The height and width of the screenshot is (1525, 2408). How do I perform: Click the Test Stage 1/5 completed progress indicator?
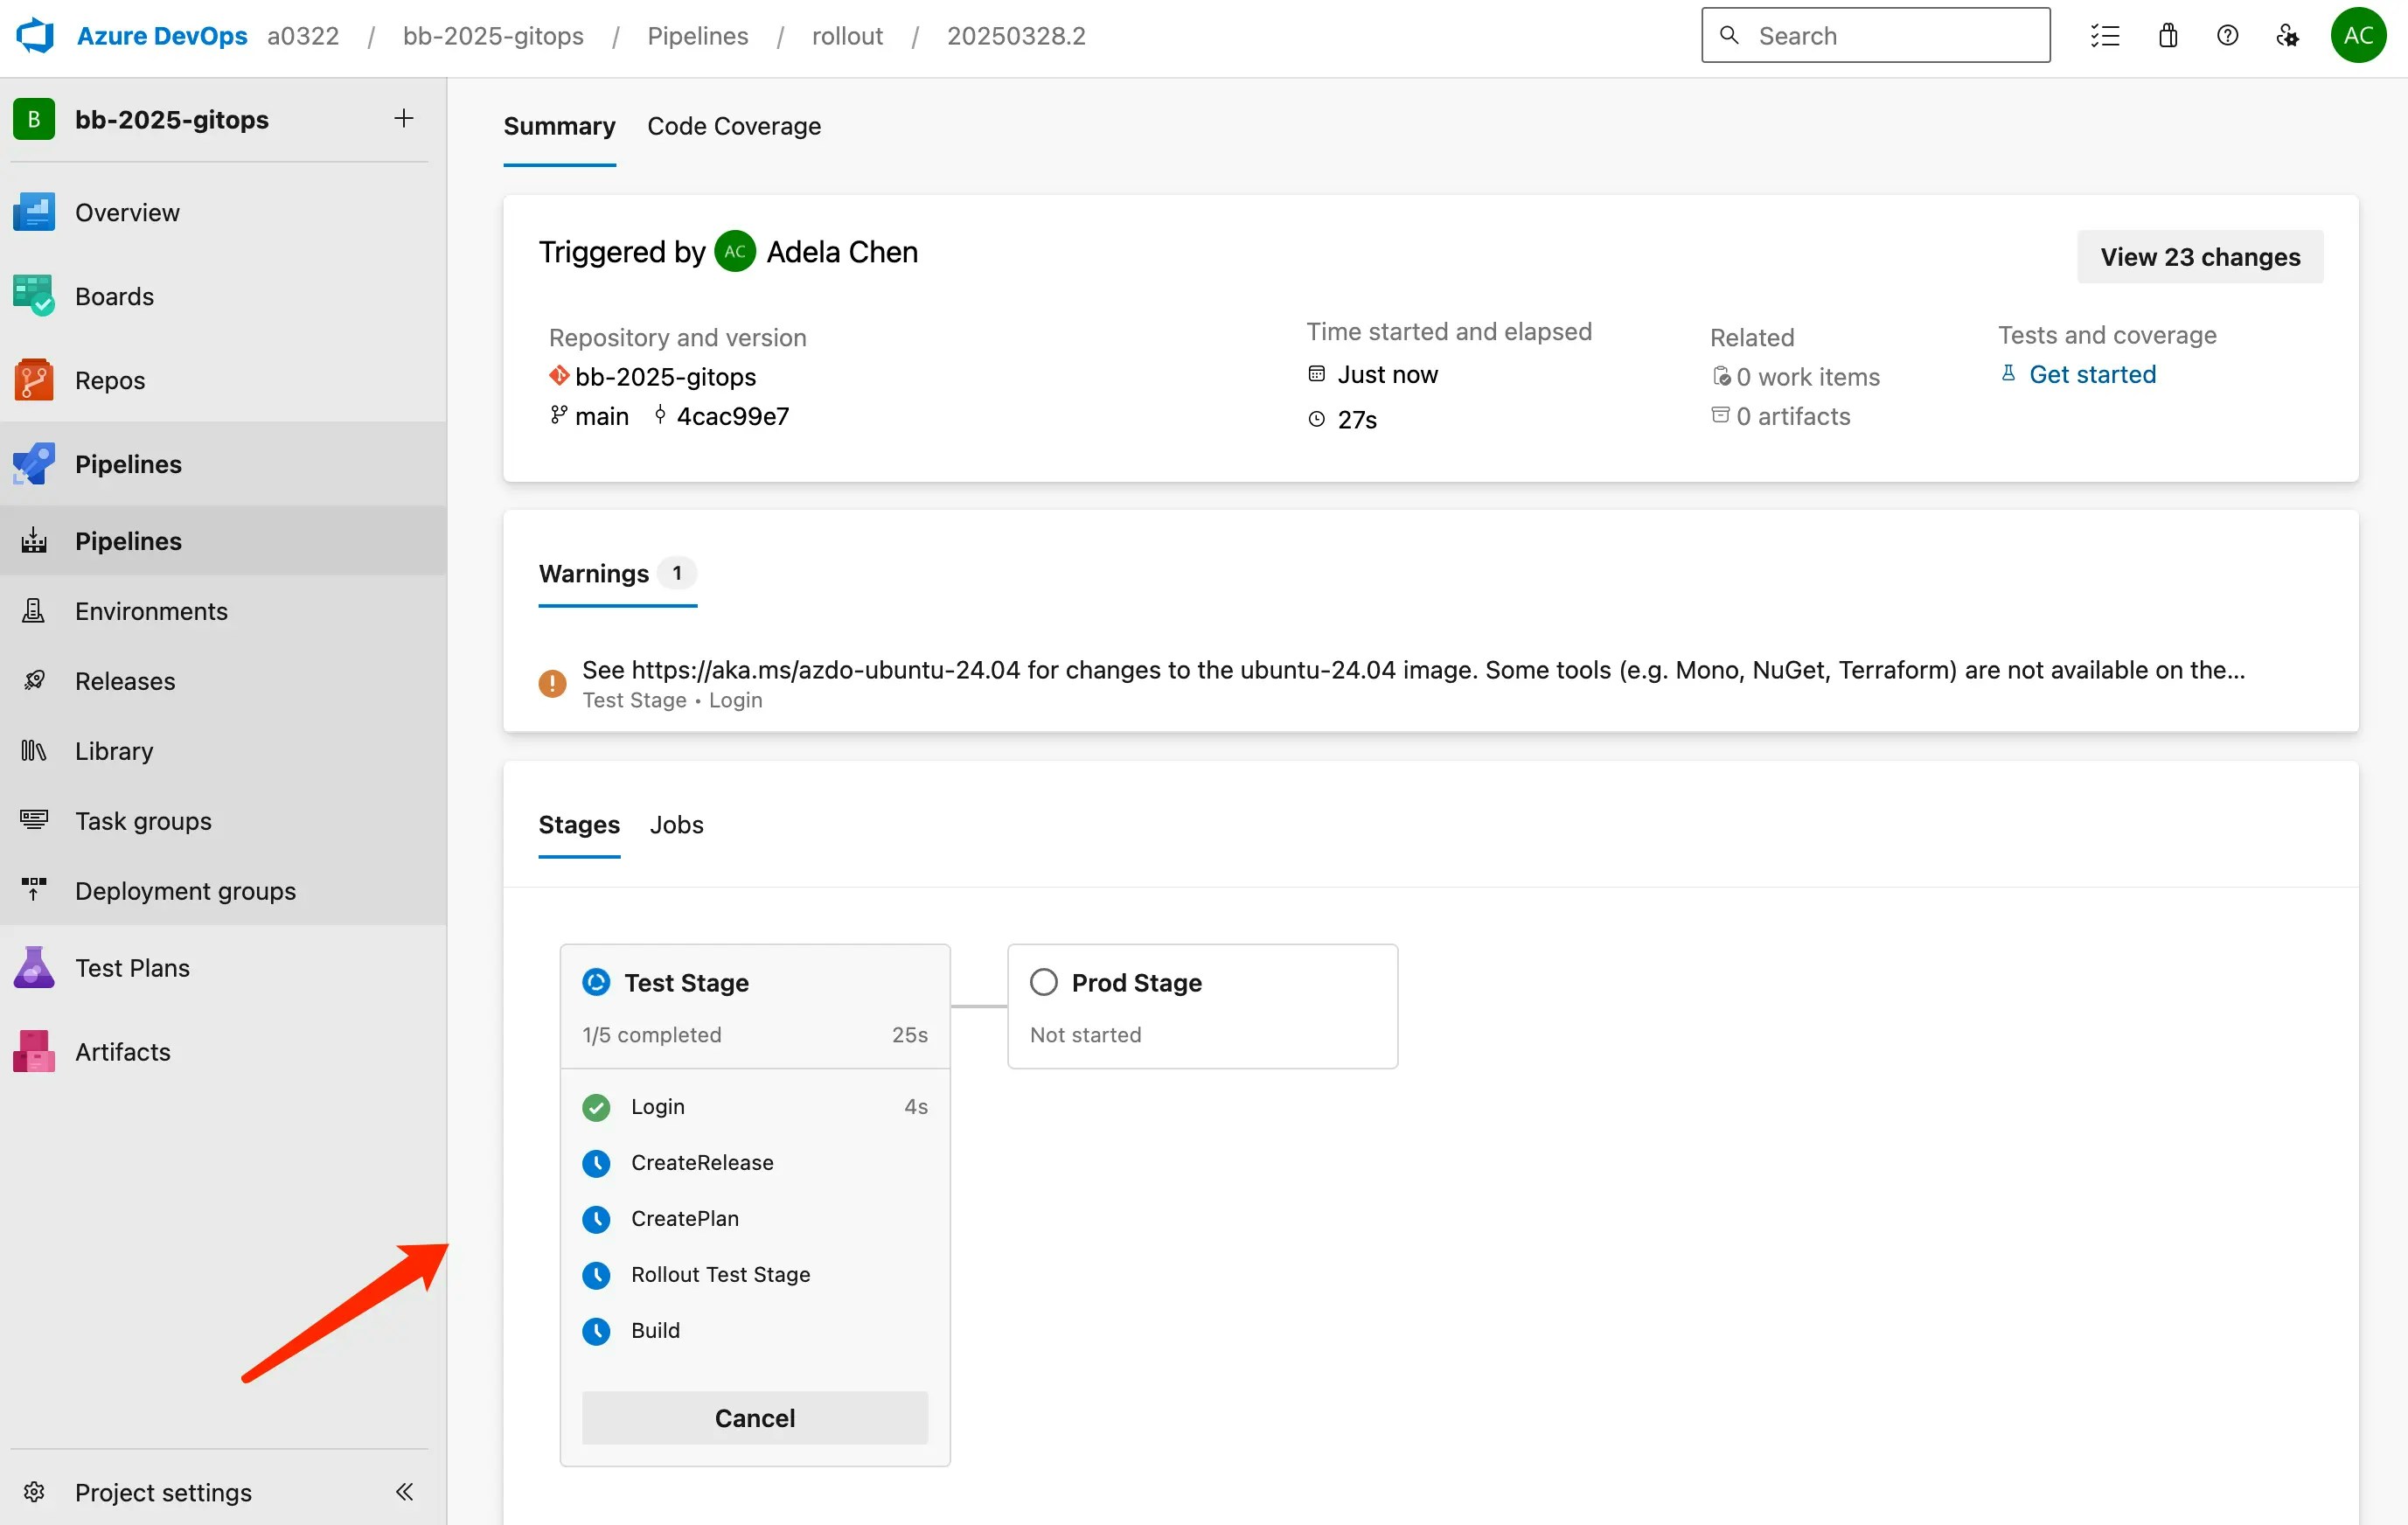(x=653, y=1035)
